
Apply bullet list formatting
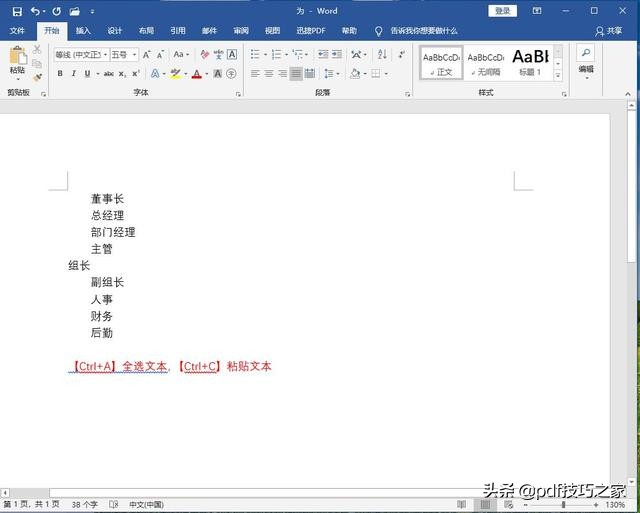[x=255, y=54]
